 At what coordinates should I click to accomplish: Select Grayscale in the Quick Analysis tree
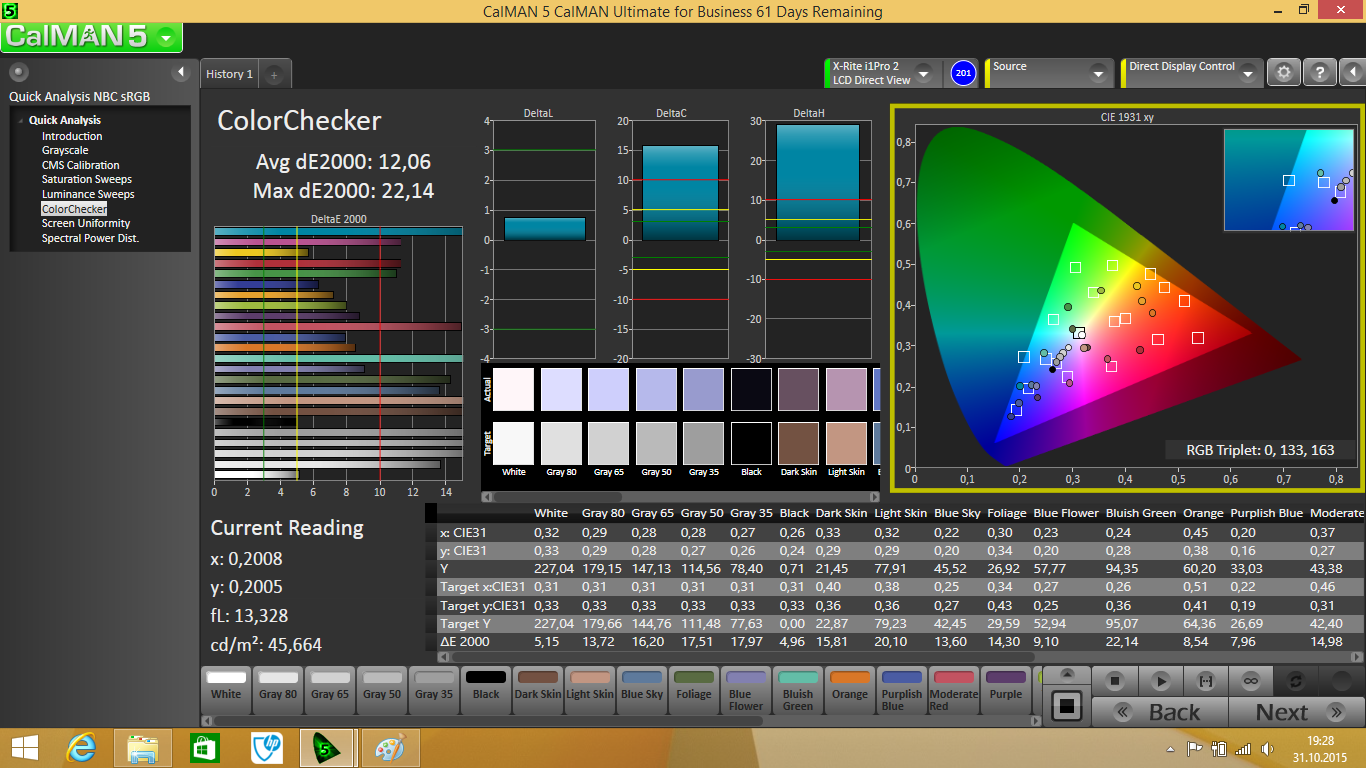pyautogui.click(x=65, y=151)
